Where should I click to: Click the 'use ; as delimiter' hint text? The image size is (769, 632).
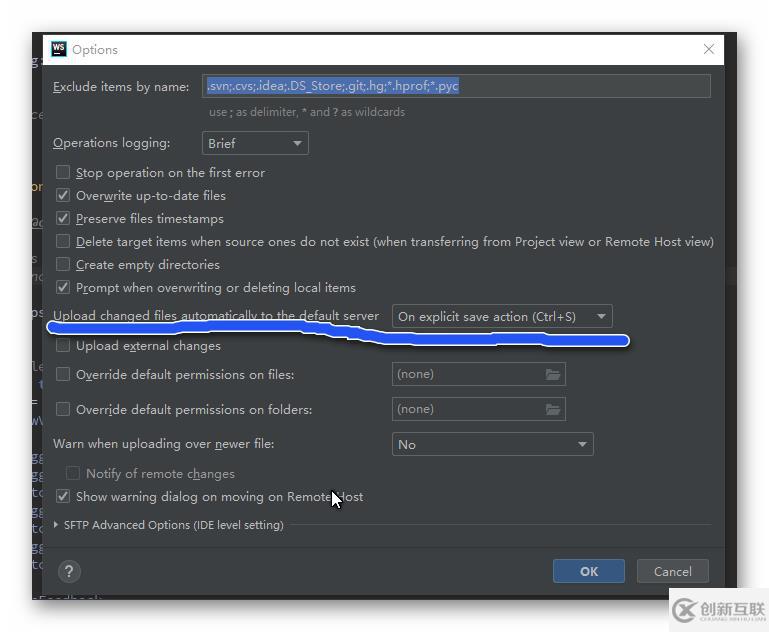coord(307,112)
